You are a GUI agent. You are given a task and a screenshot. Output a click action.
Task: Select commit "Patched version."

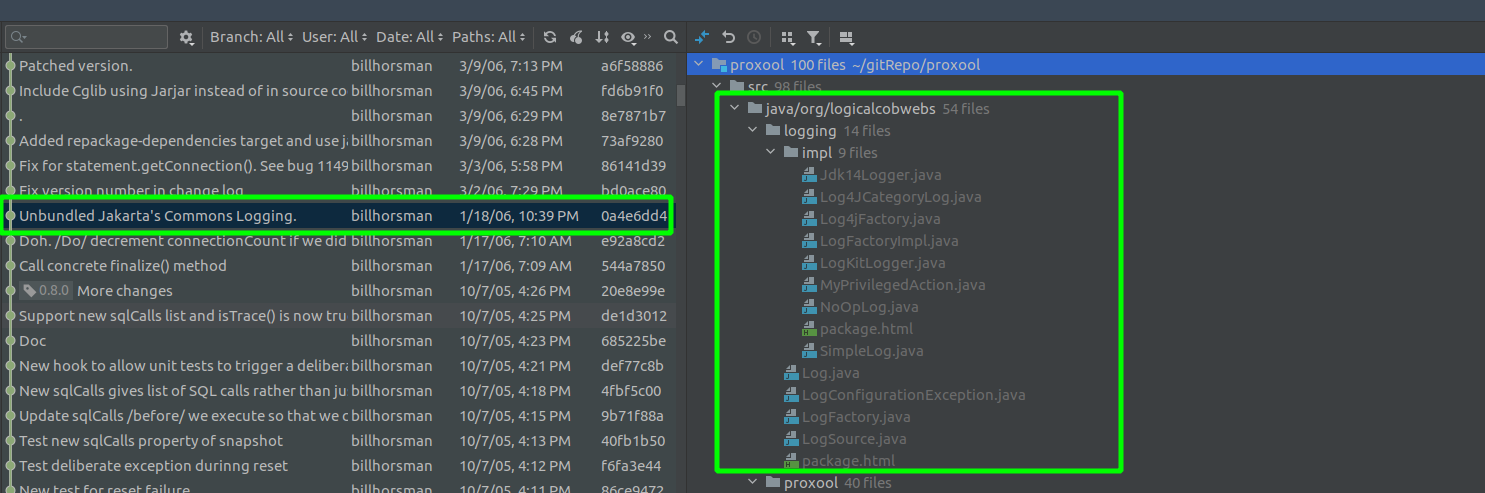[75, 66]
